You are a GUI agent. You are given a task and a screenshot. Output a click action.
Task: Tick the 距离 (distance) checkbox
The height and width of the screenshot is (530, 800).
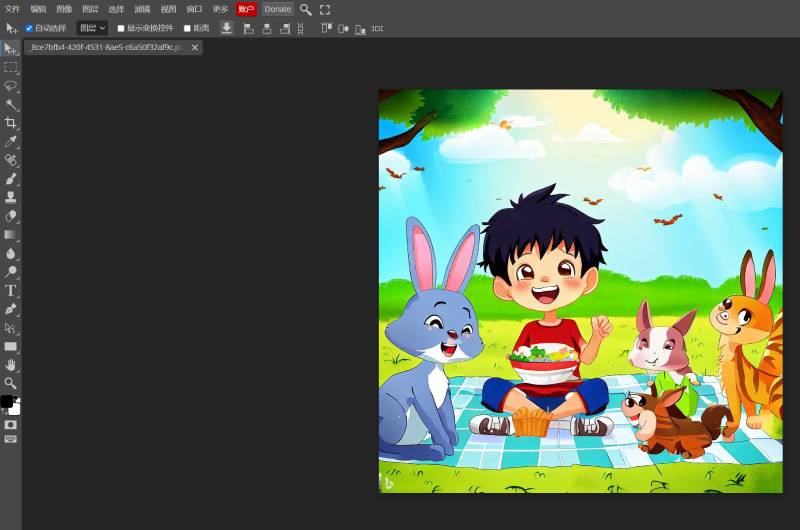click(187, 28)
